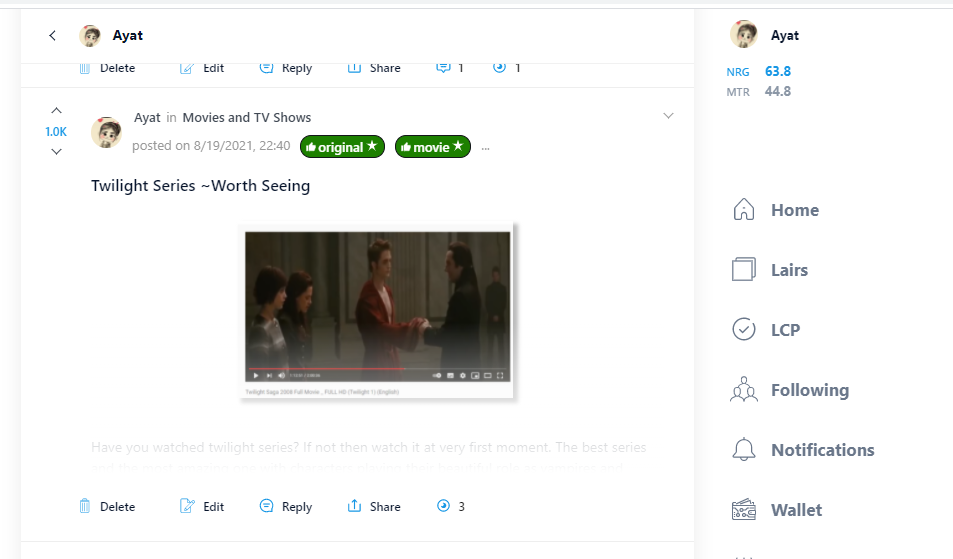Upvote the Twilight Series post
Screen dimensions: 953x559
click(56, 111)
